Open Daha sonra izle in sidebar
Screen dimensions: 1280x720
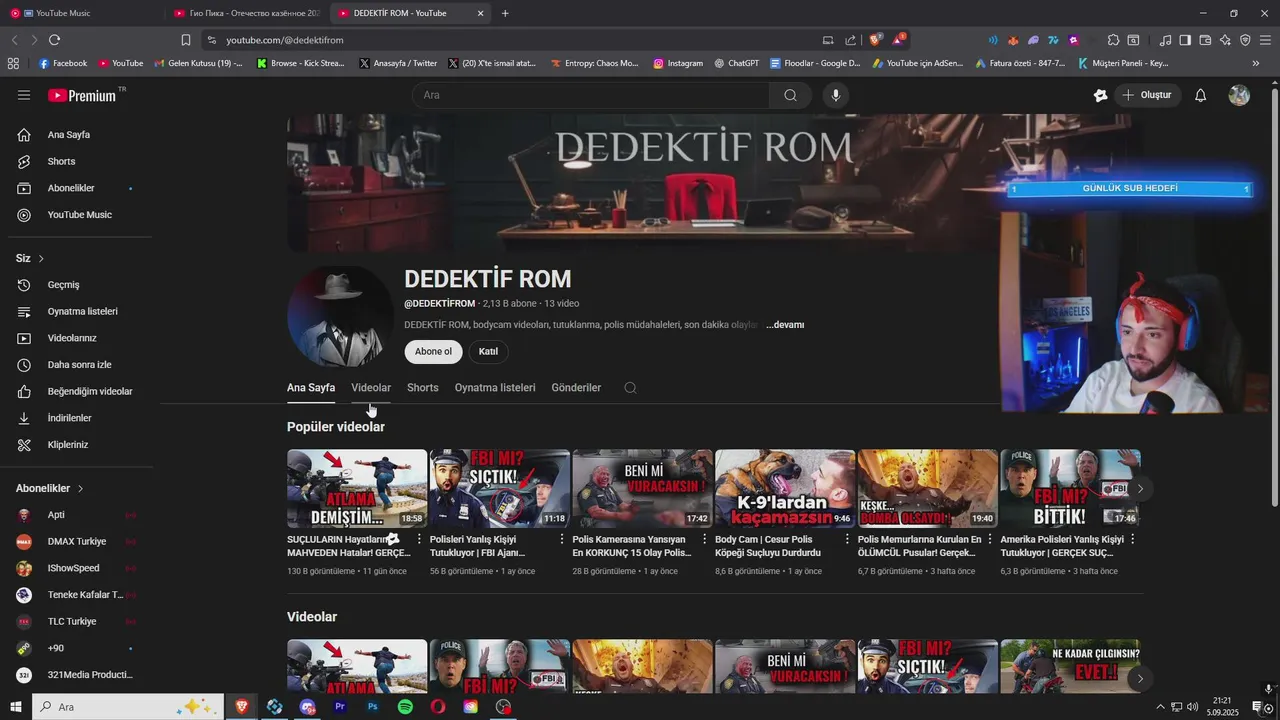[80, 365]
